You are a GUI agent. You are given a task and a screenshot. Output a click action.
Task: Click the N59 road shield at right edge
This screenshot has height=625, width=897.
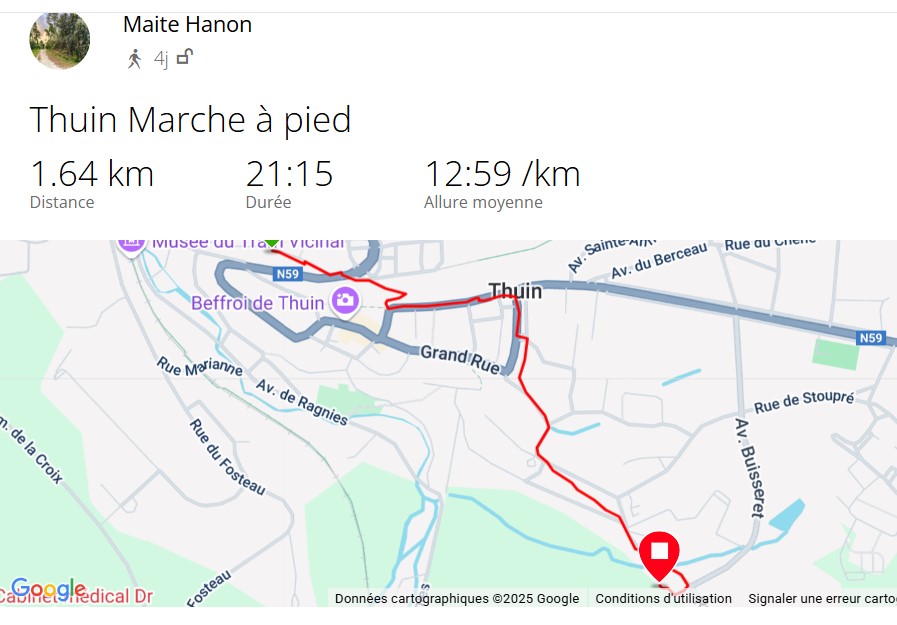click(x=871, y=338)
